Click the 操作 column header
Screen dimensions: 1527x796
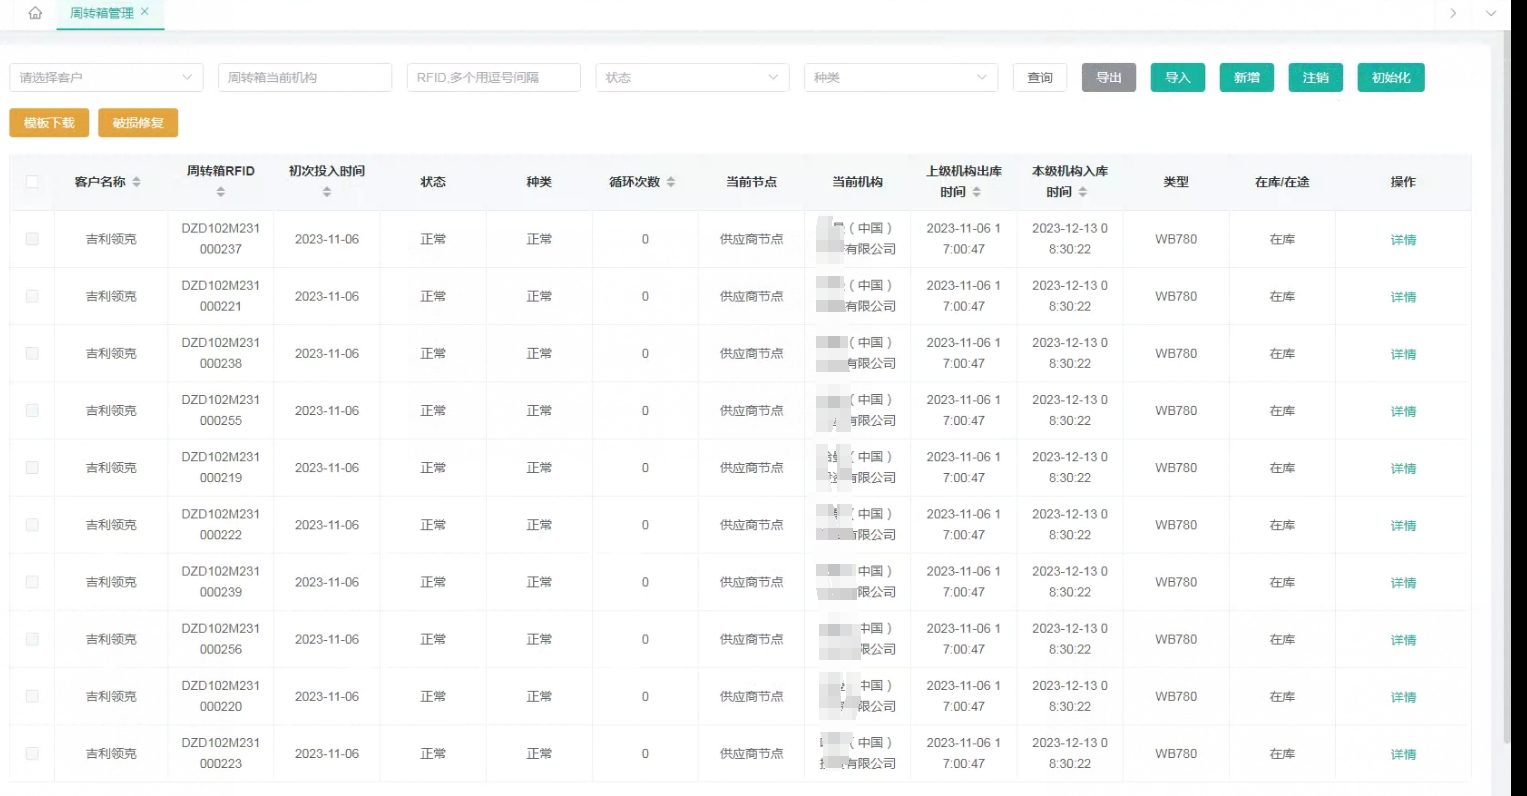click(x=1403, y=182)
